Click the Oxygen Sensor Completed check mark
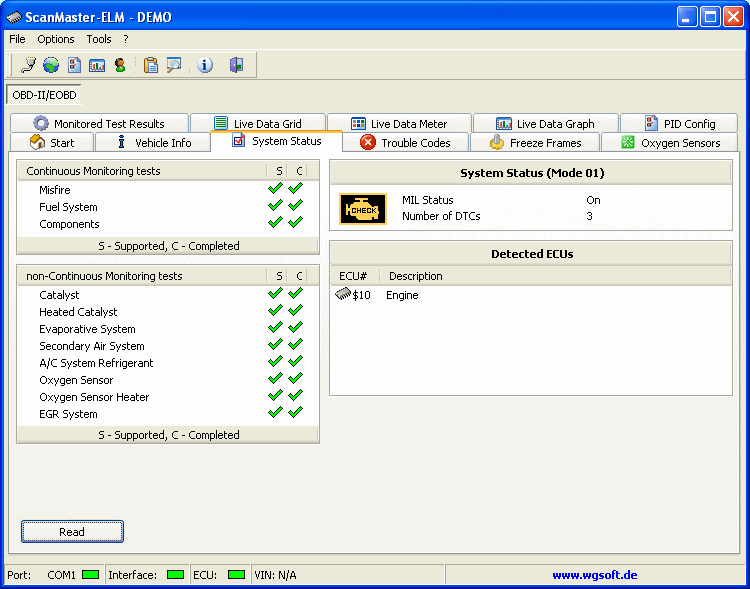Image resolution: width=750 pixels, height=589 pixels. [x=296, y=378]
